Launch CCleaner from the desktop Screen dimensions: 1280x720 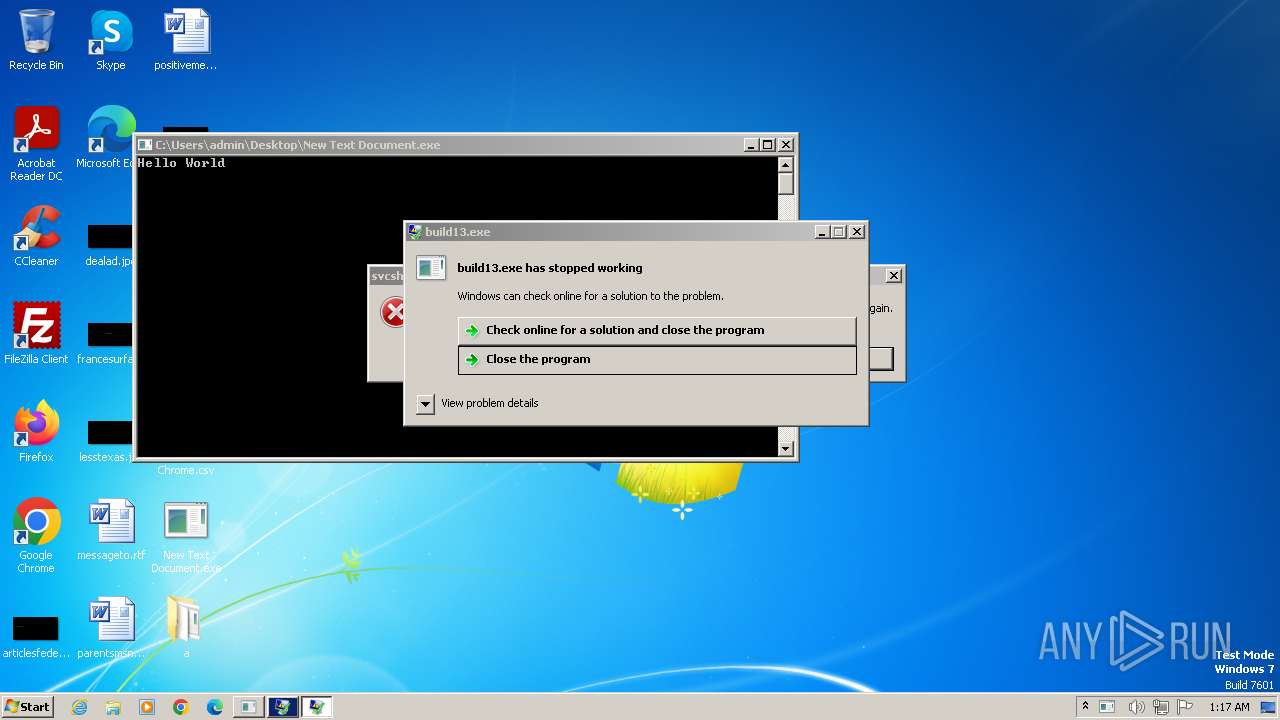tap(36, 236)
